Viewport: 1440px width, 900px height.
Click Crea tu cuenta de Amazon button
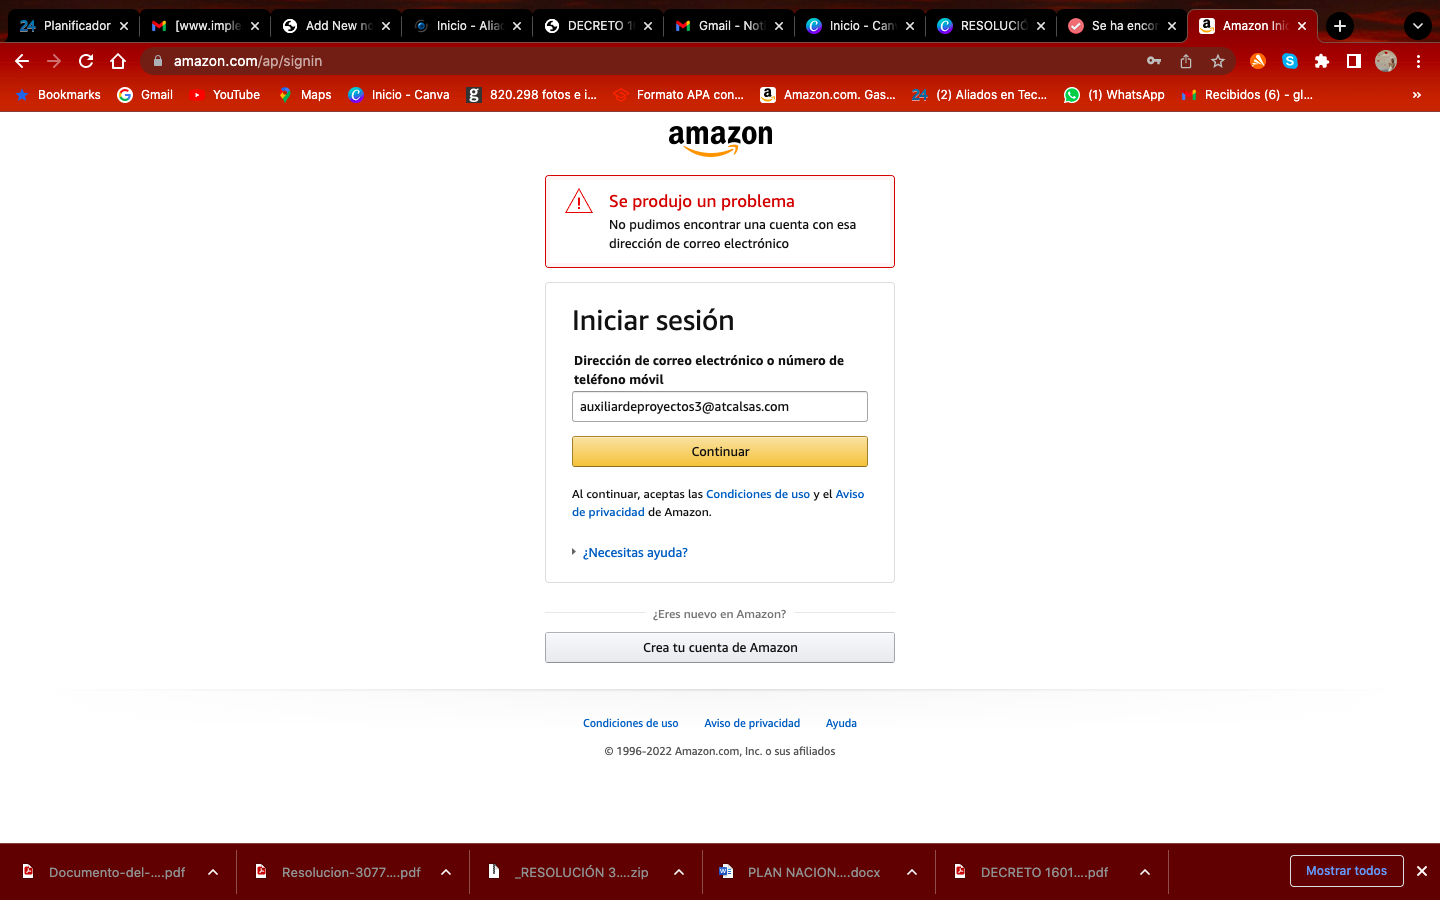(720, 647)
